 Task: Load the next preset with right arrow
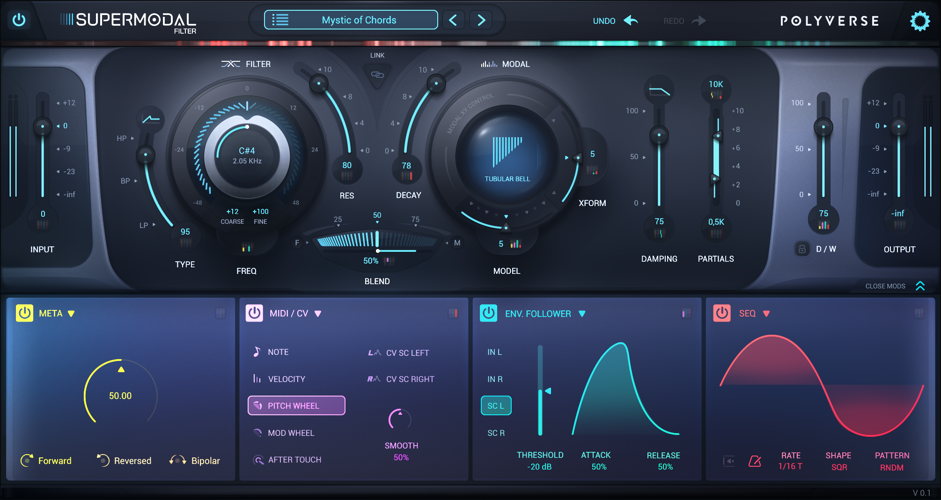pos(481,20)
